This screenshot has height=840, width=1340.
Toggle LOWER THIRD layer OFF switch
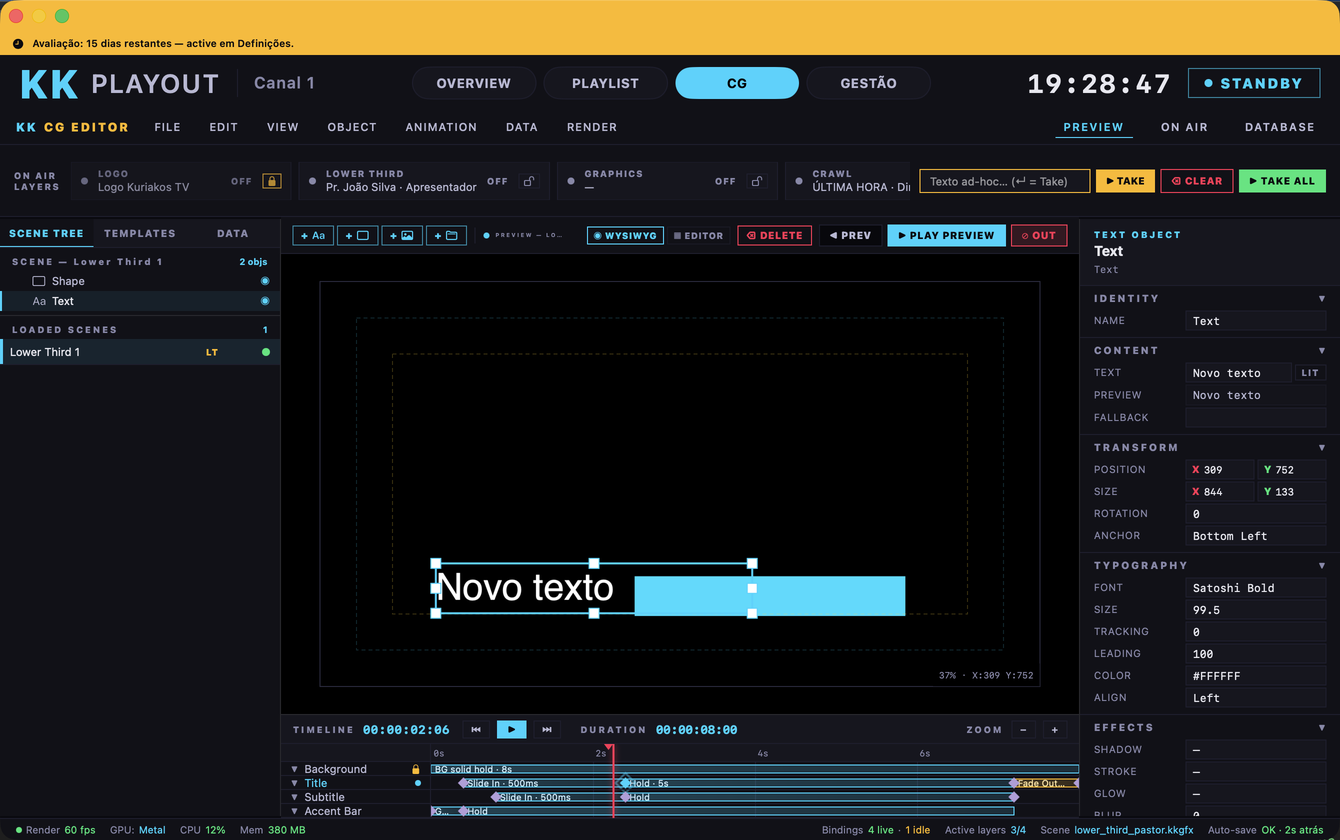(x=498, y=181)
